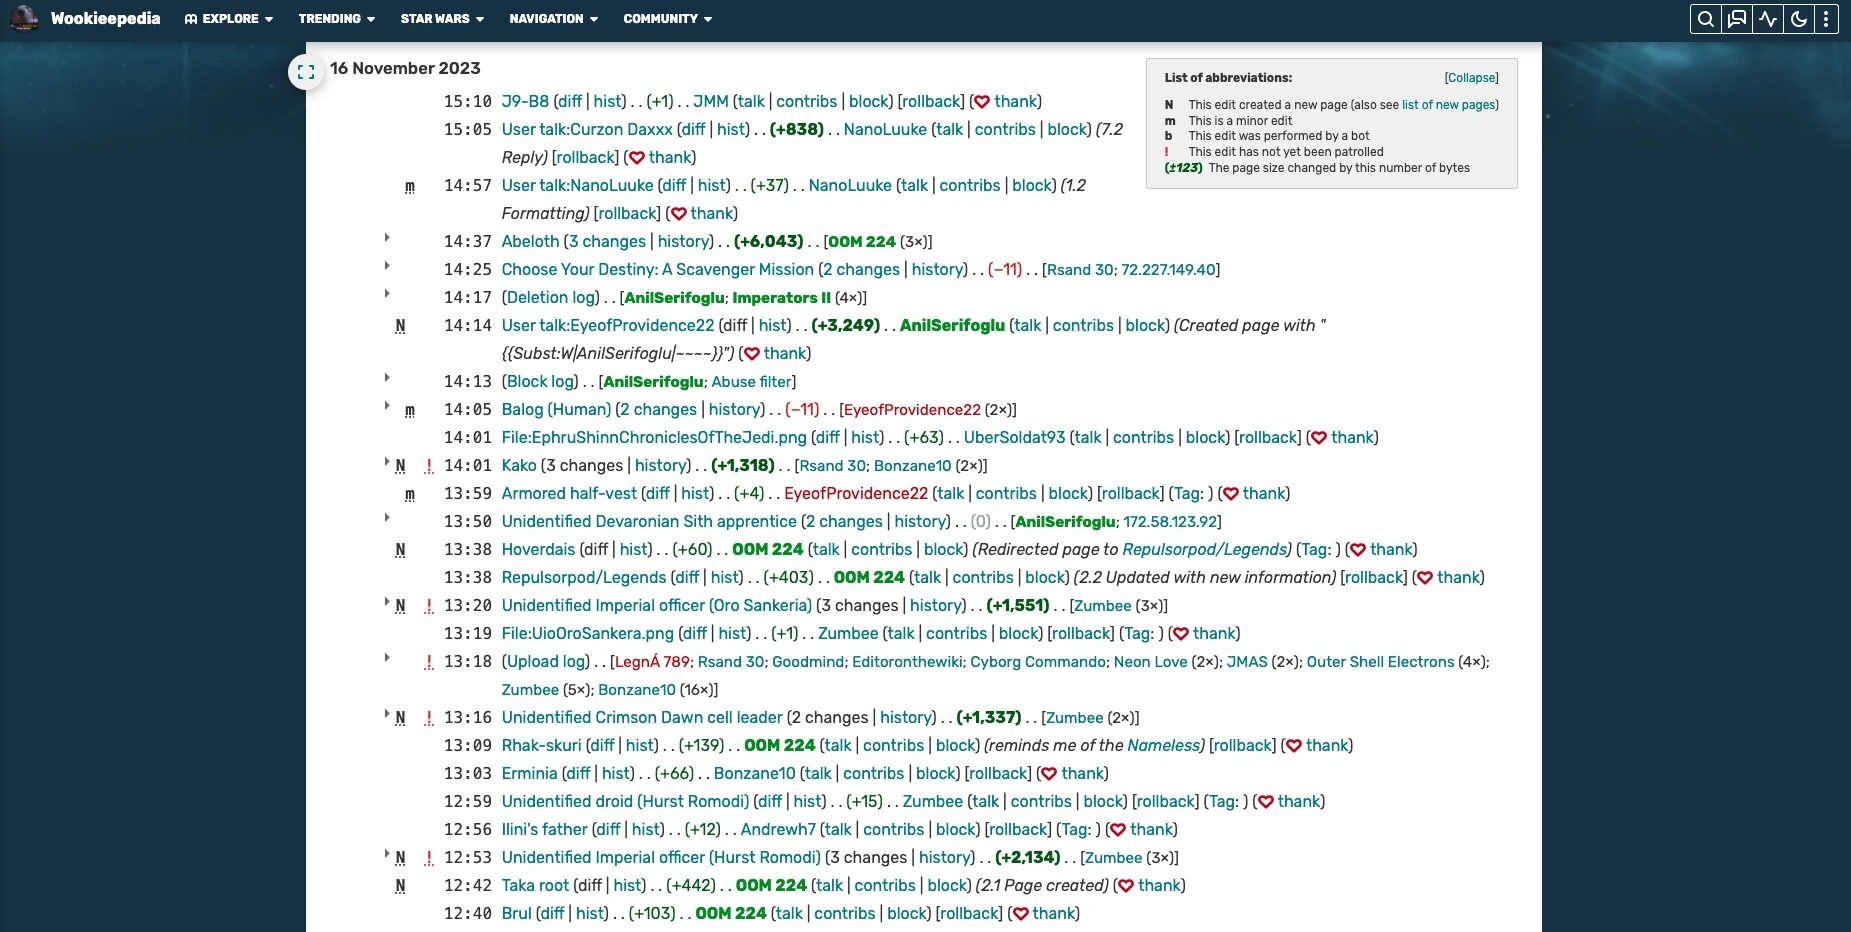The image size is (1851, 932).
Task: Open the recent activity pulse icon
Action: pyautogui.click(x=1768, y=19)
